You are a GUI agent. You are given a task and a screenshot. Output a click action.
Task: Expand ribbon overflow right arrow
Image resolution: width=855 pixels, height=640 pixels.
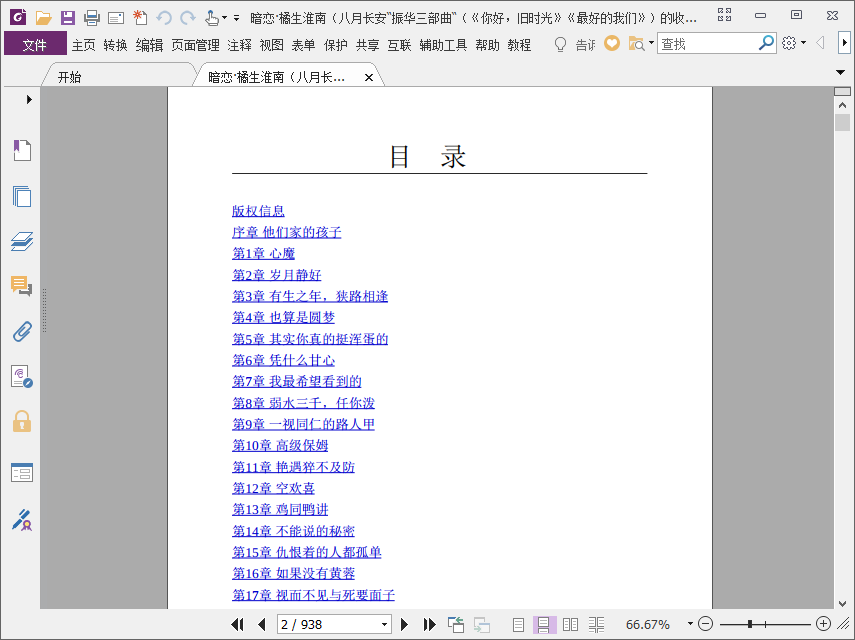(x=844, y=43)
